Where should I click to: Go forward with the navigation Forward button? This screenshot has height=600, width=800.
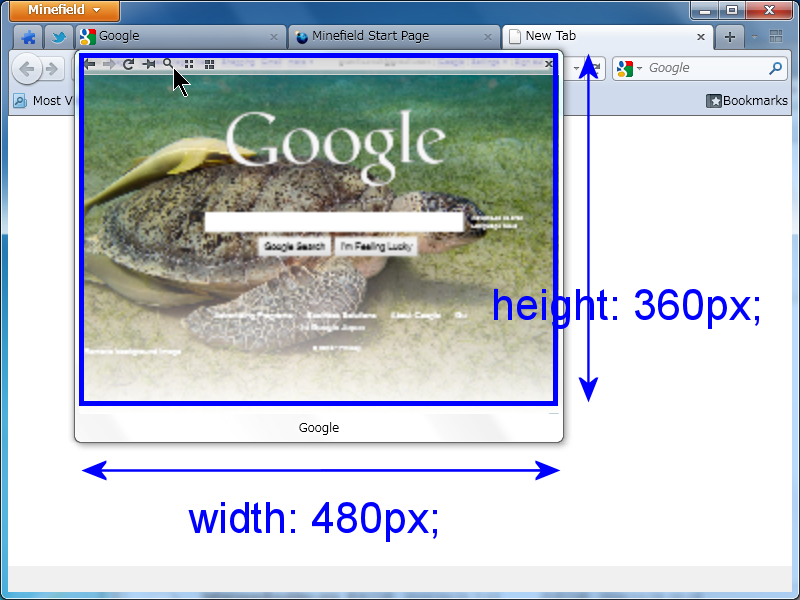click(52, 69)
